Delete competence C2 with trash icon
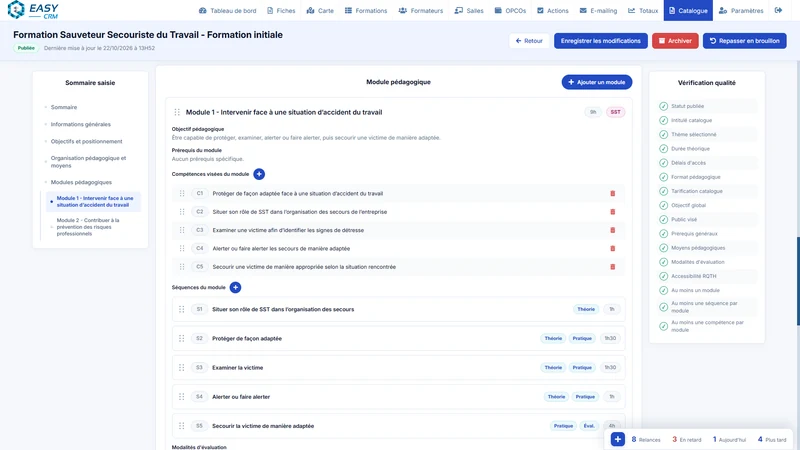The width and height of the screenshot is (800, 450). pyautogui.click(x=612, y=212)
